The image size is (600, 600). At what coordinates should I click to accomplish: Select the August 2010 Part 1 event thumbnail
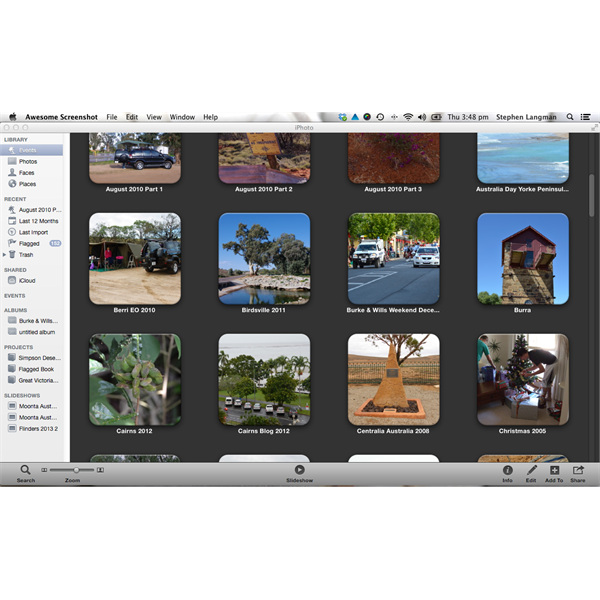(x=135, y=158)
